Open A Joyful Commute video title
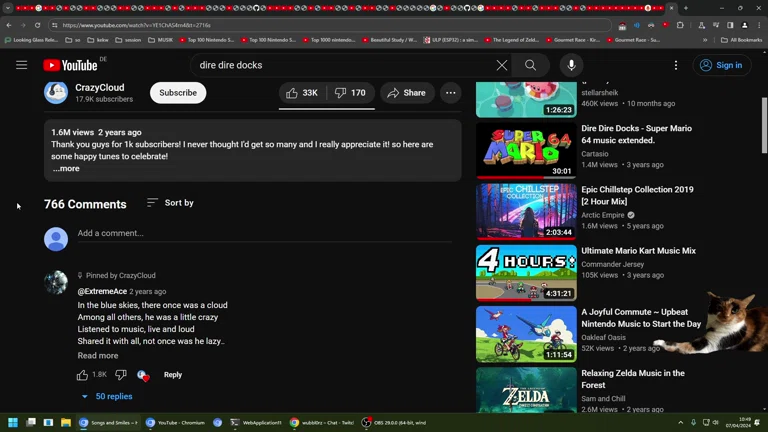This screenshot has width=768, height=432. click(x=641, y=318)
